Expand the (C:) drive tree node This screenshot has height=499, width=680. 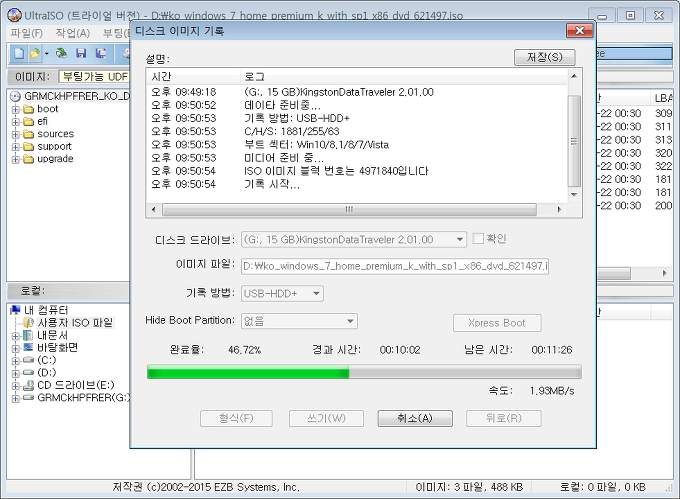(x=16, y=360)
